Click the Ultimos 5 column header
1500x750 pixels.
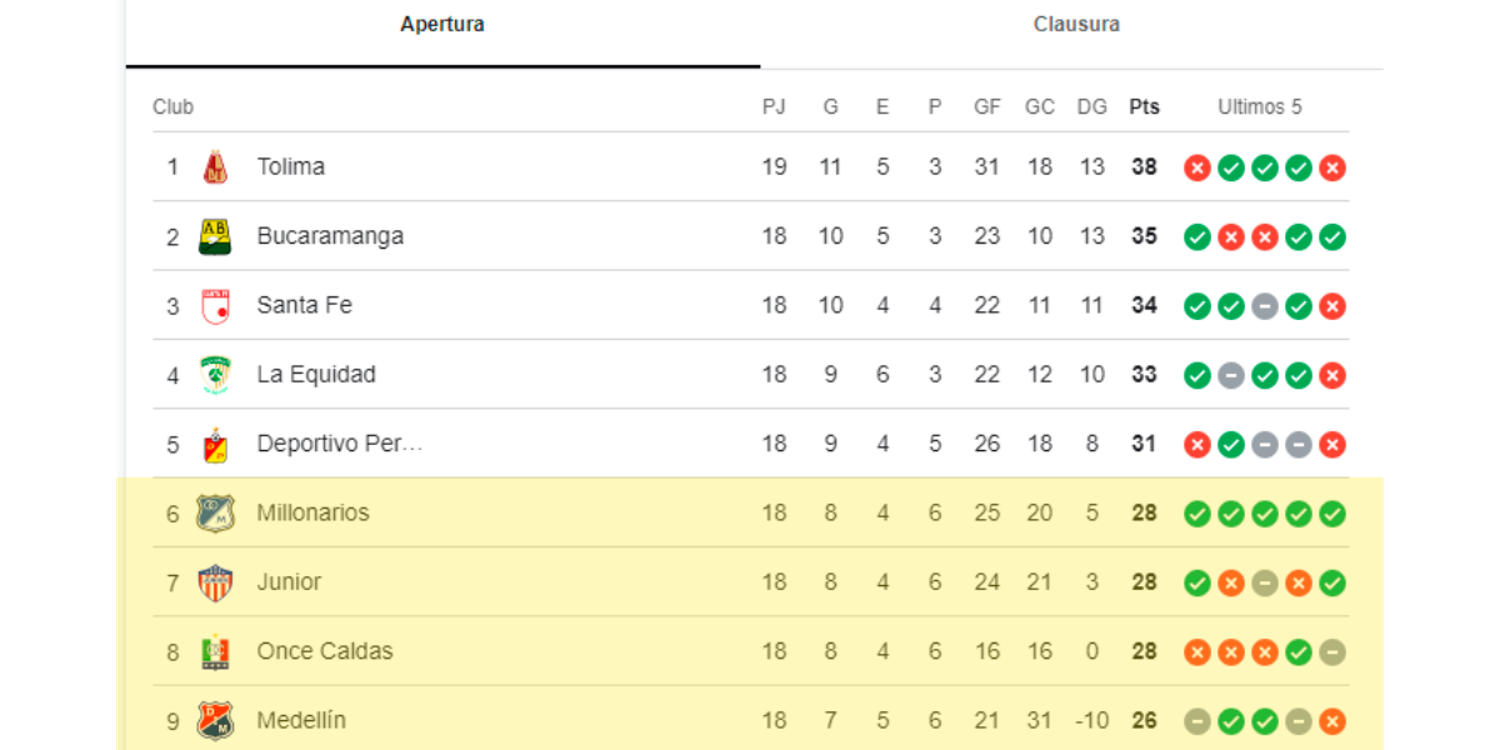(x=1260, y=107)
